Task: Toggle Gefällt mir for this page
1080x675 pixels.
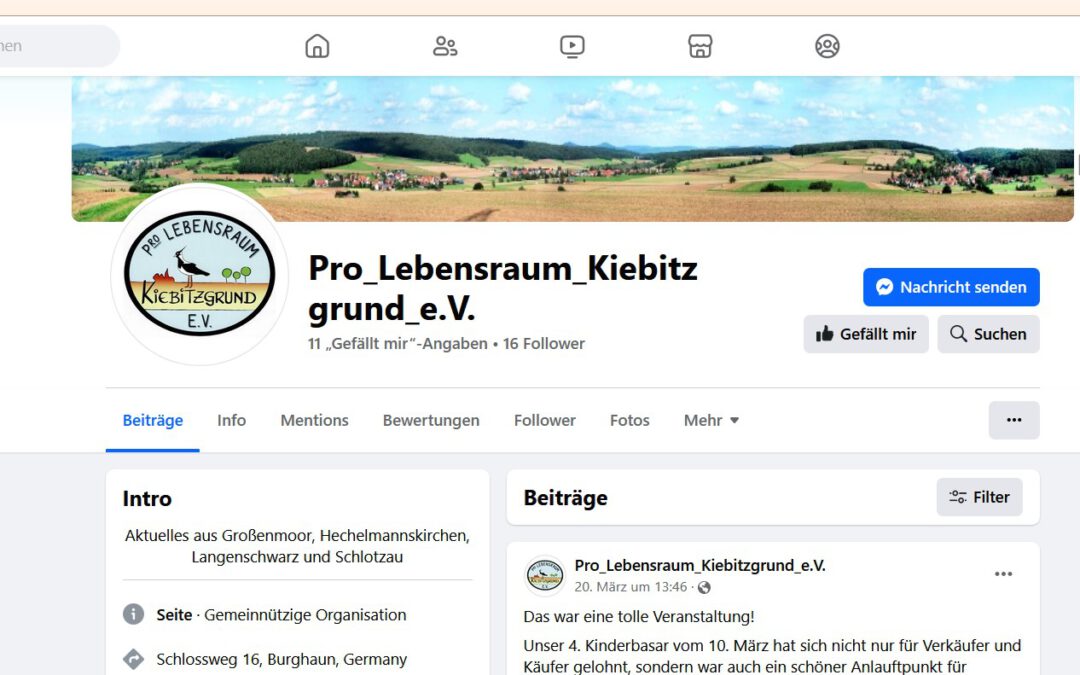Action: 866,334
